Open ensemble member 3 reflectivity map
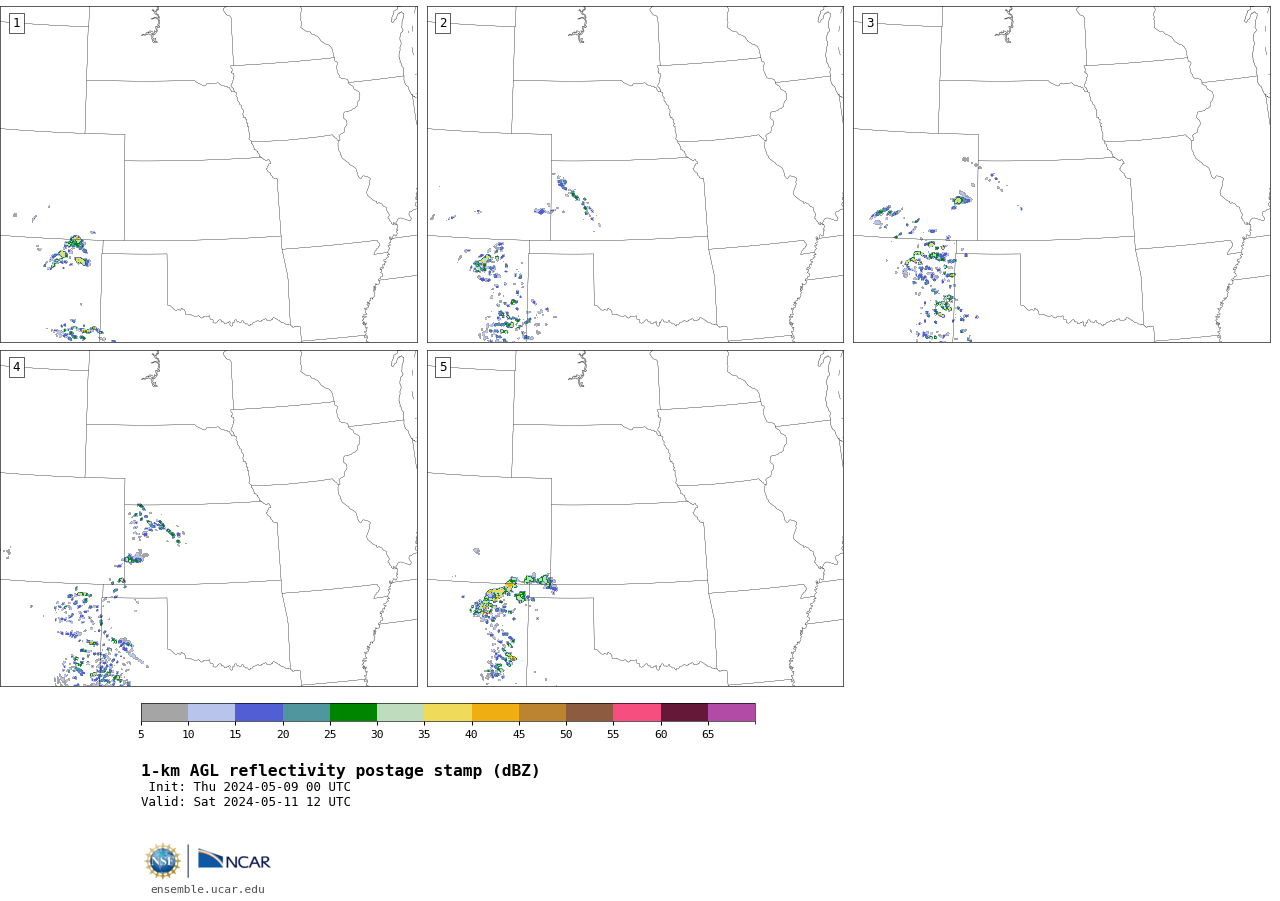This screenshot has width=1280, height=901. point(1061,174)
